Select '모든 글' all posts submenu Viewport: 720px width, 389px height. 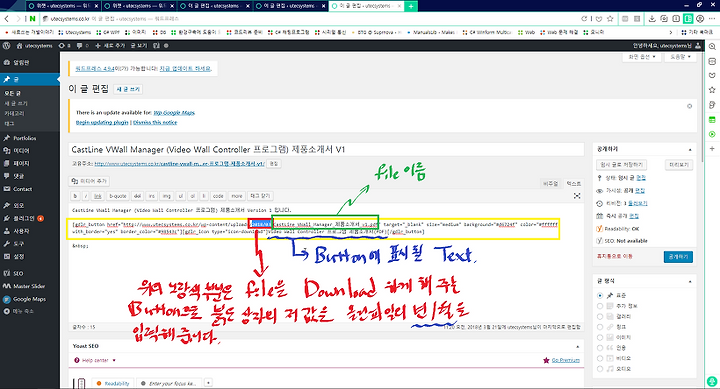click(x=12, y=93)
